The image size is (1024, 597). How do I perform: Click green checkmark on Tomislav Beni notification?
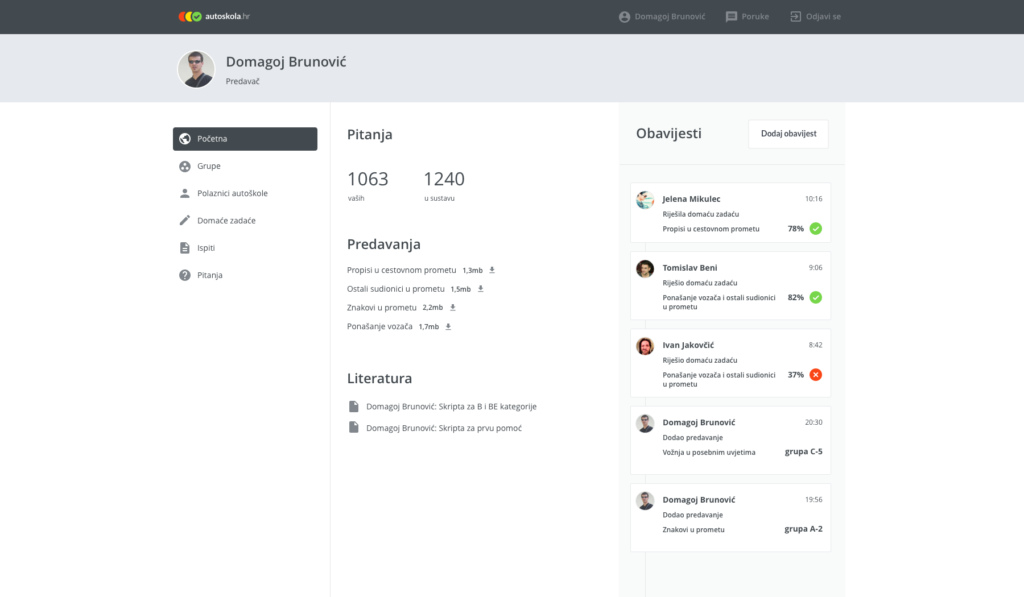(815, 298)
